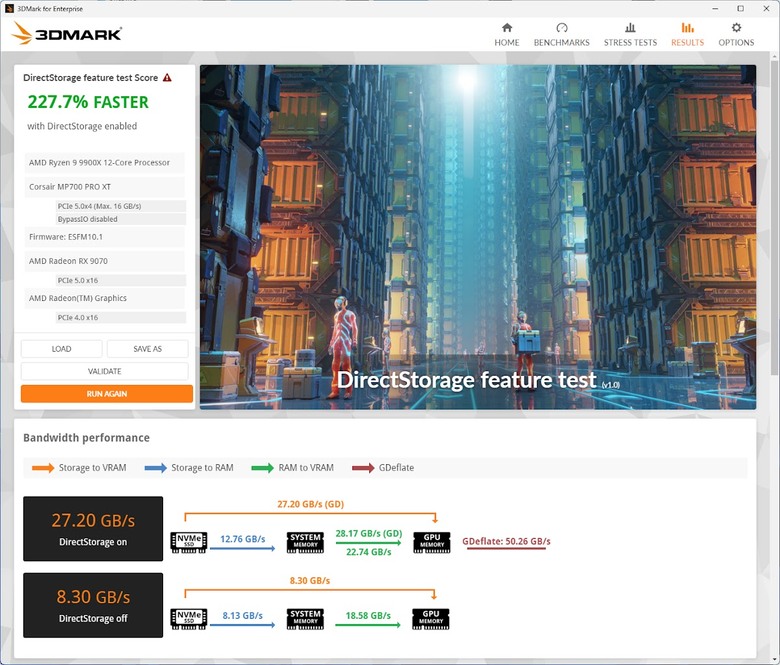Click the 227.7% FASTER score text

pyautogui.click(x=88, y=102)
